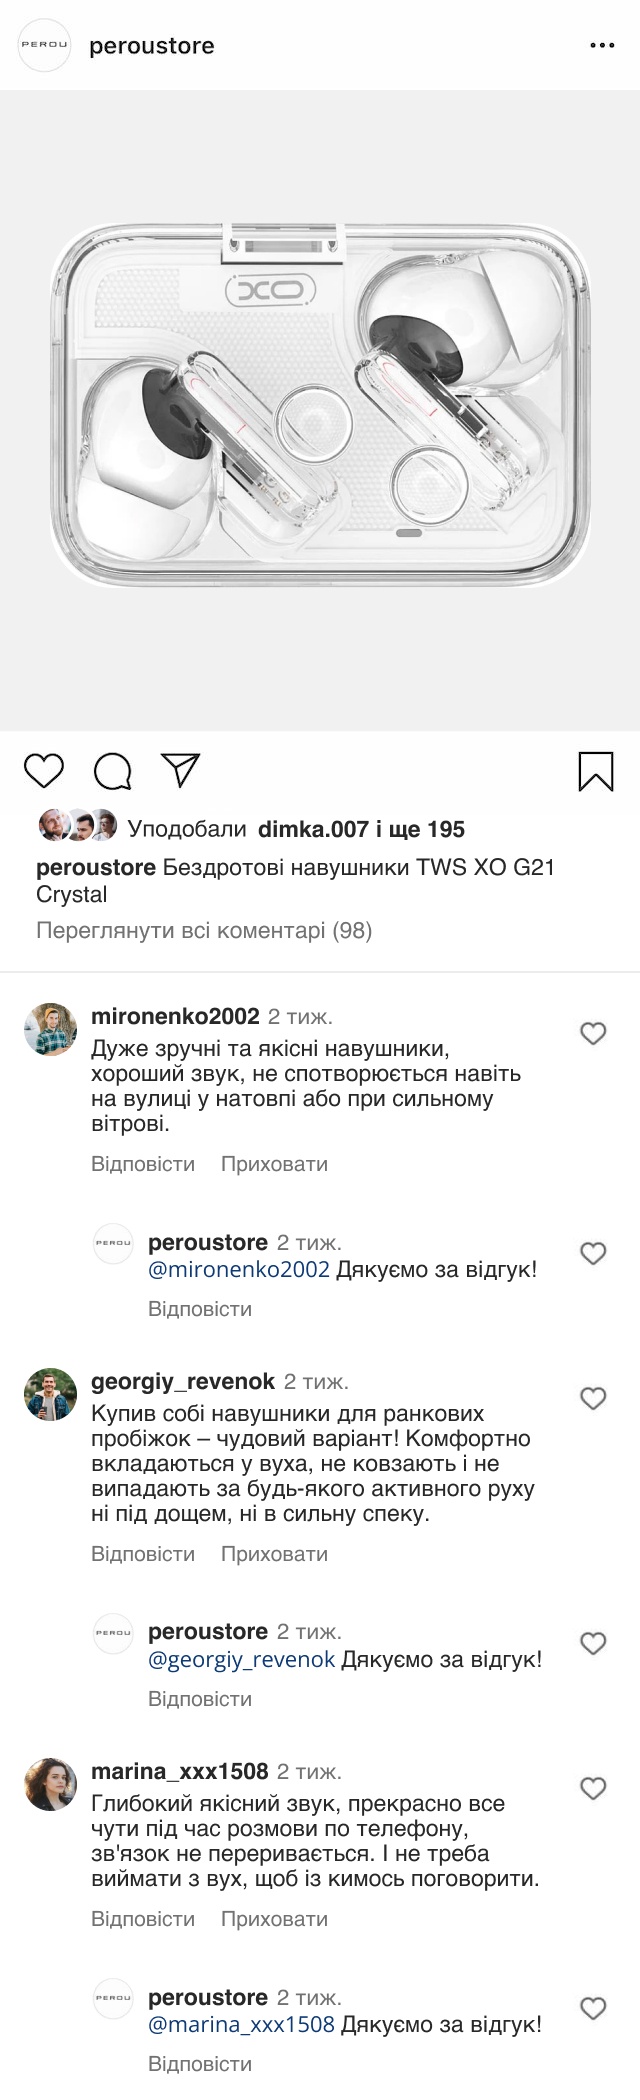Like peroustore's reply to mironenko2002
The height and width of the screenshot is (2100, 640).
[594, 1253]
